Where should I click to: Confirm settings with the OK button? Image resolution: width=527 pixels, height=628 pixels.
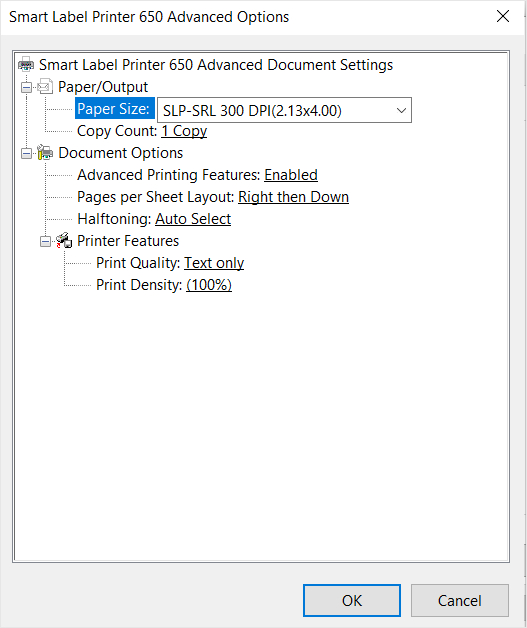tap(352, 600)
